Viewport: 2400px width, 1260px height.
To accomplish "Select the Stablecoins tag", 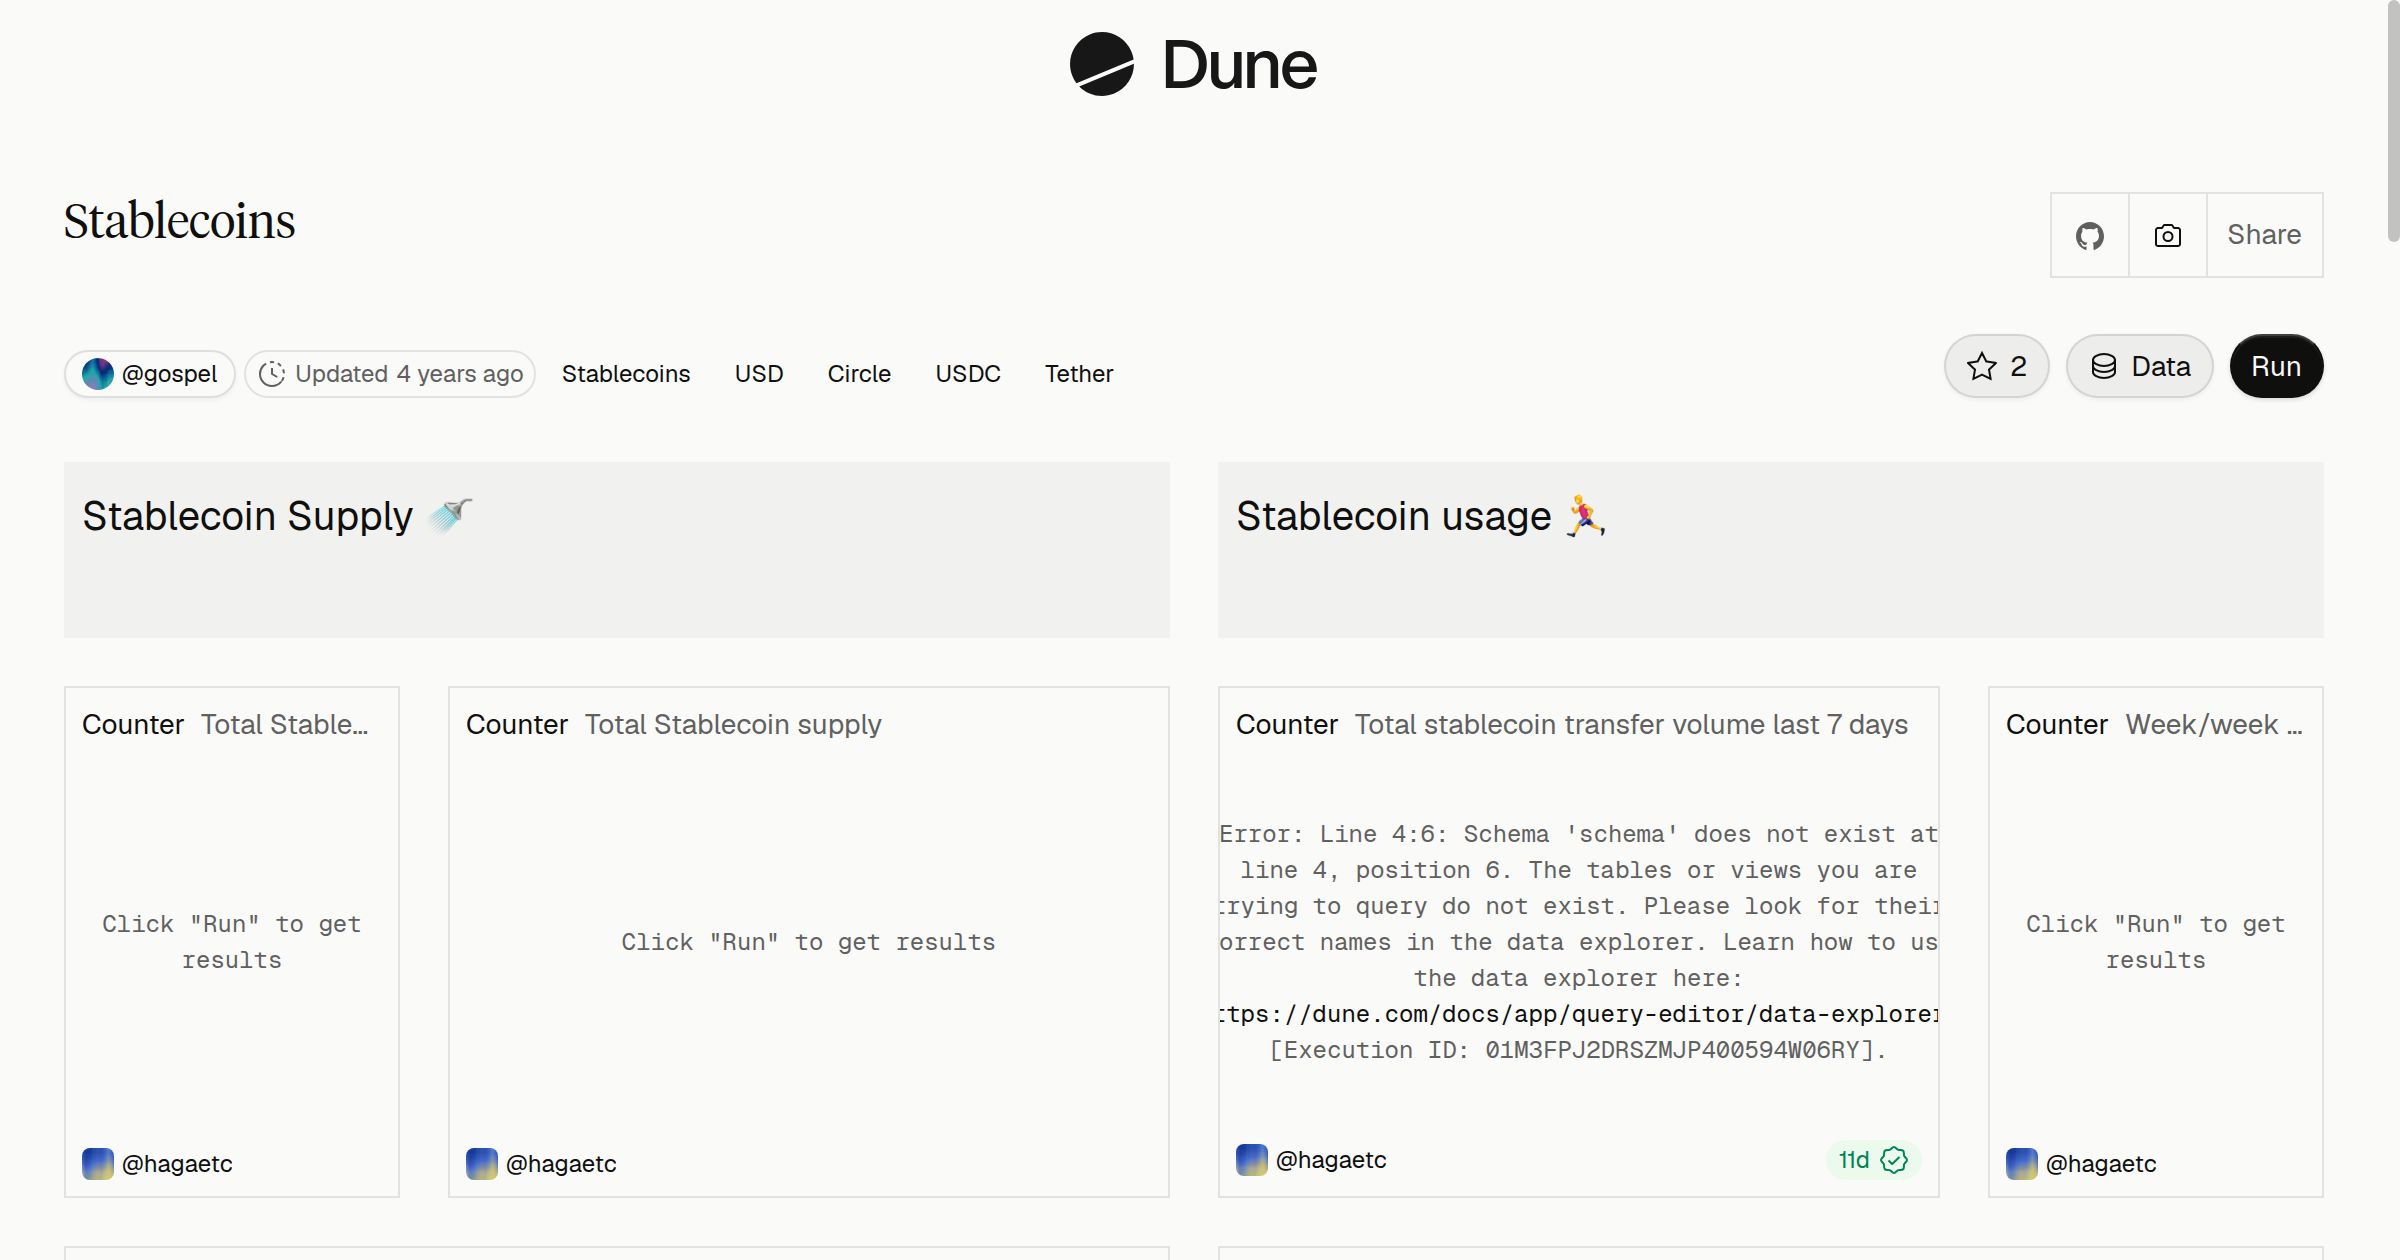I will (626, 374).
